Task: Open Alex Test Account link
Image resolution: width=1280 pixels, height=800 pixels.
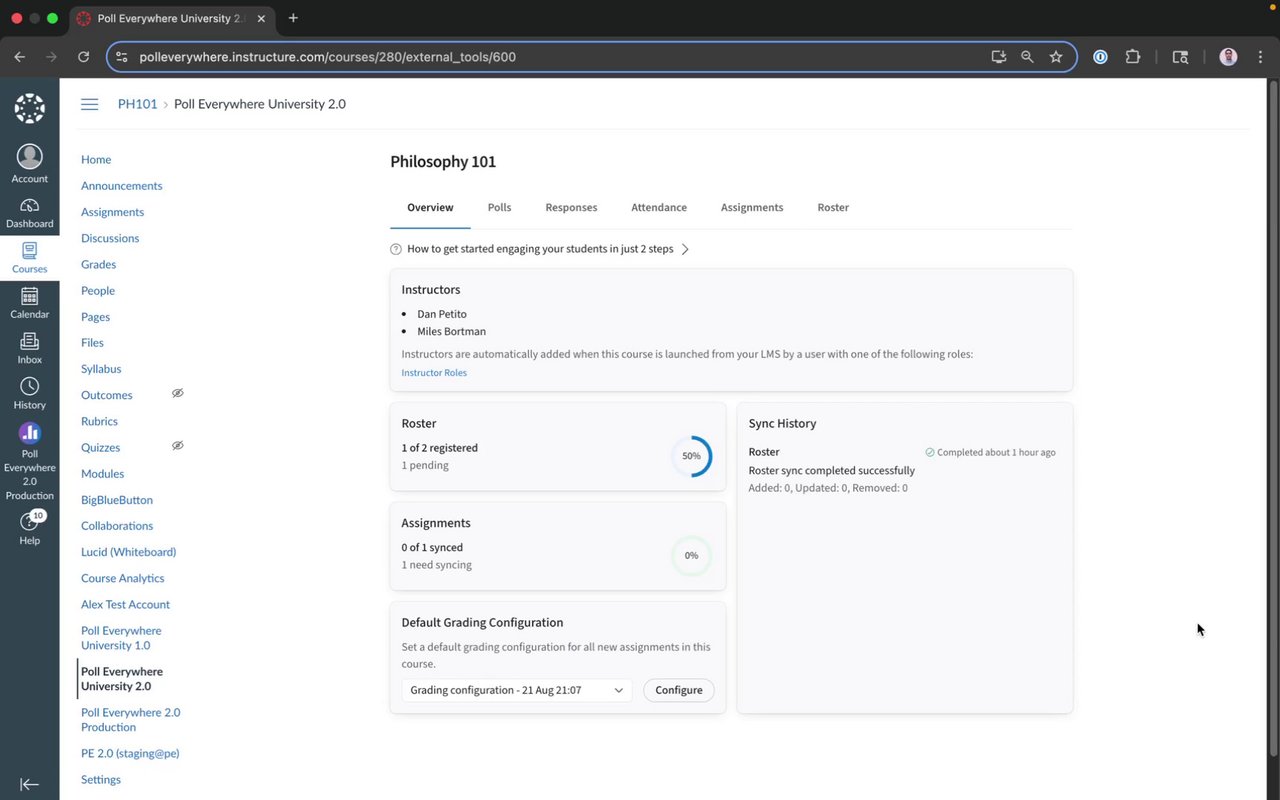Action: tap(126, 605)
